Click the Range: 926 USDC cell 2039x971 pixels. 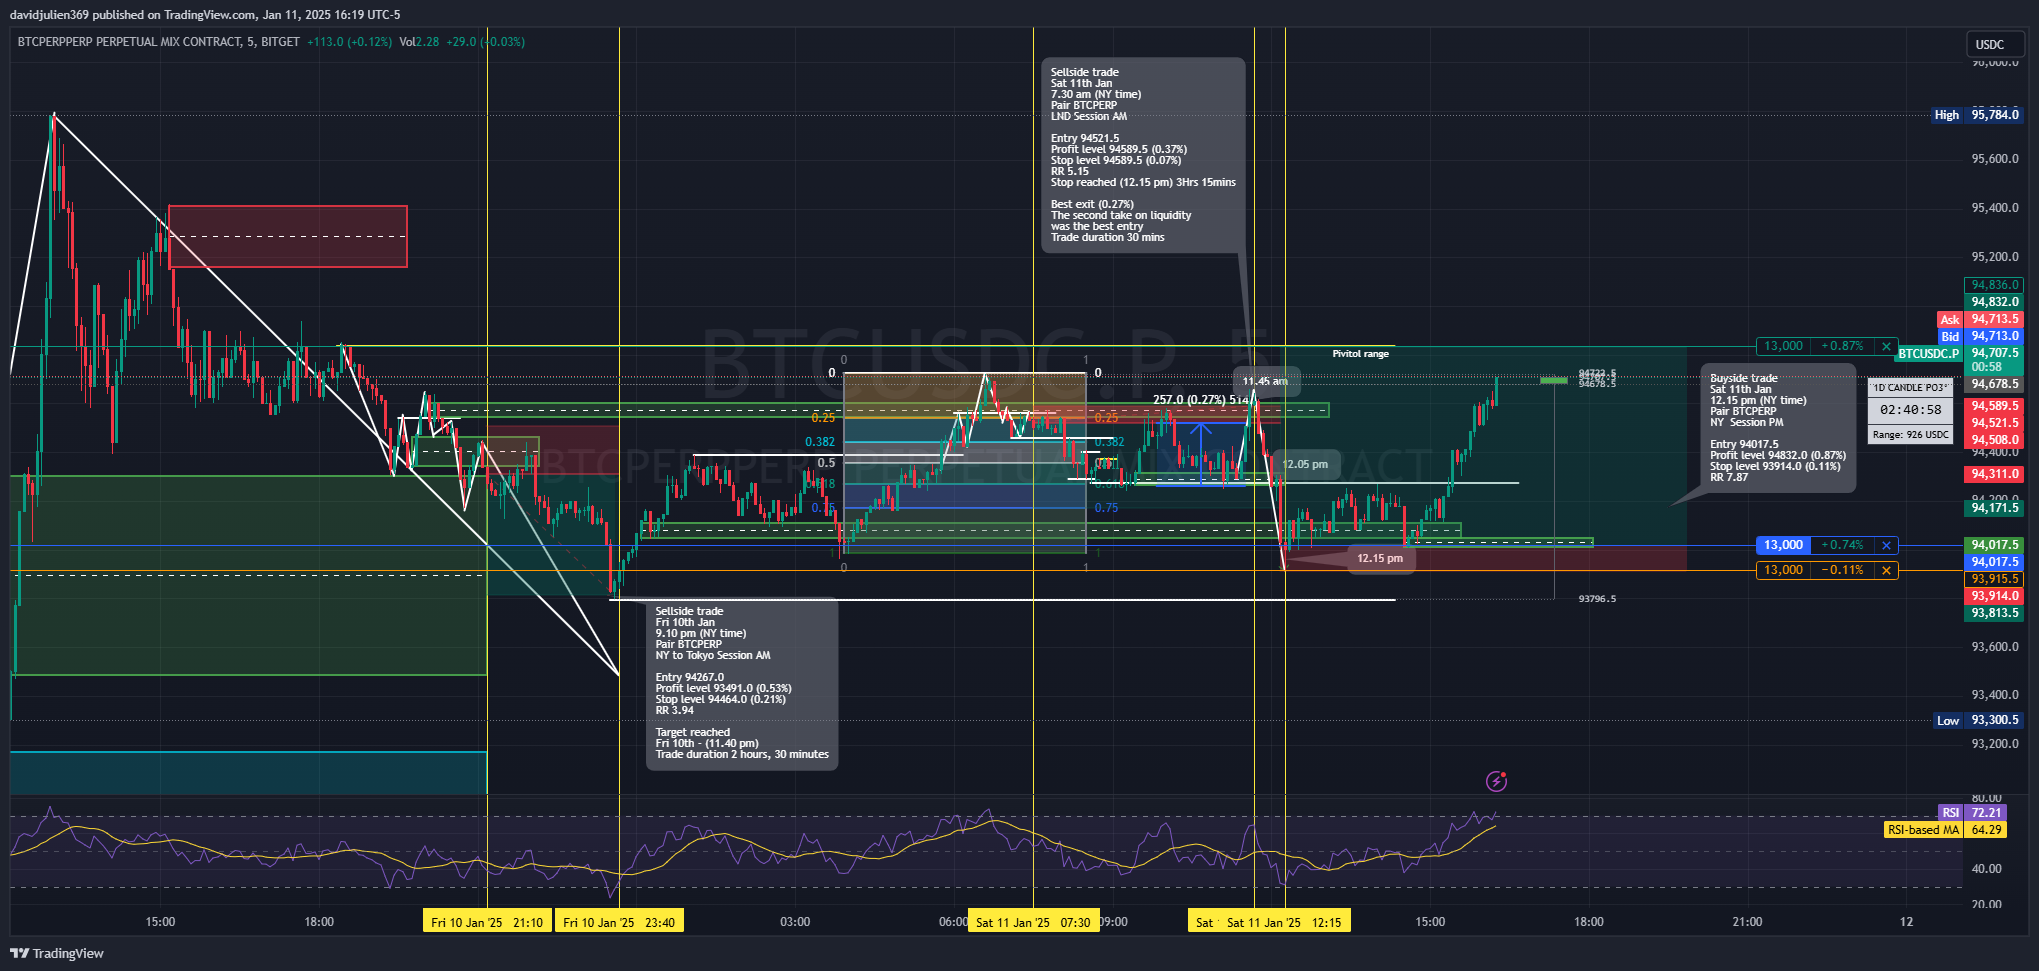1910,435
